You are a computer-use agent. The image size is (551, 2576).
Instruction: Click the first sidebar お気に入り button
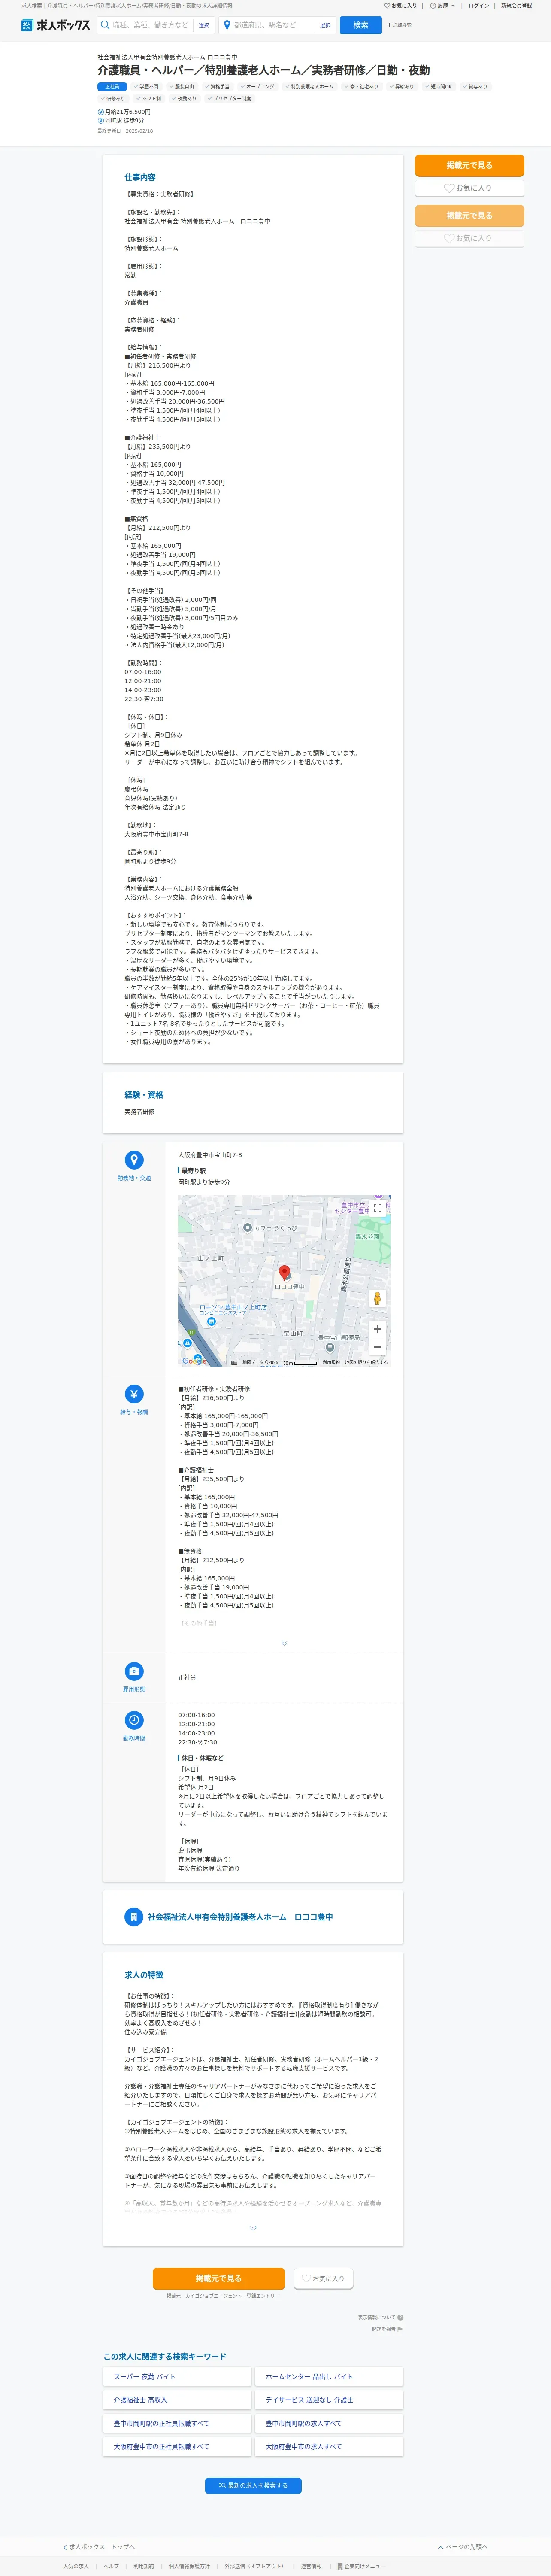coord(469,188)
